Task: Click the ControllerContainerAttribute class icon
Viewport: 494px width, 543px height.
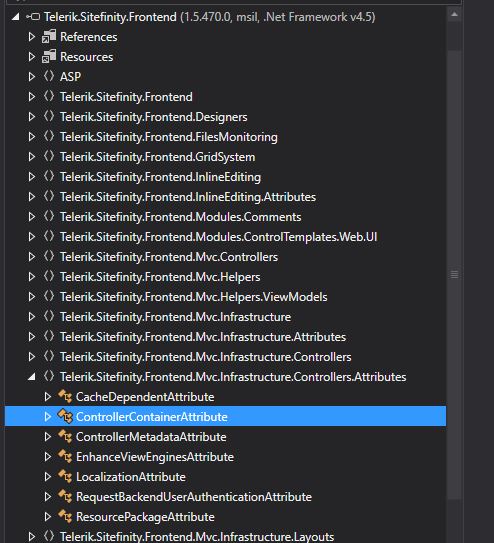Action: pos(65,416)
